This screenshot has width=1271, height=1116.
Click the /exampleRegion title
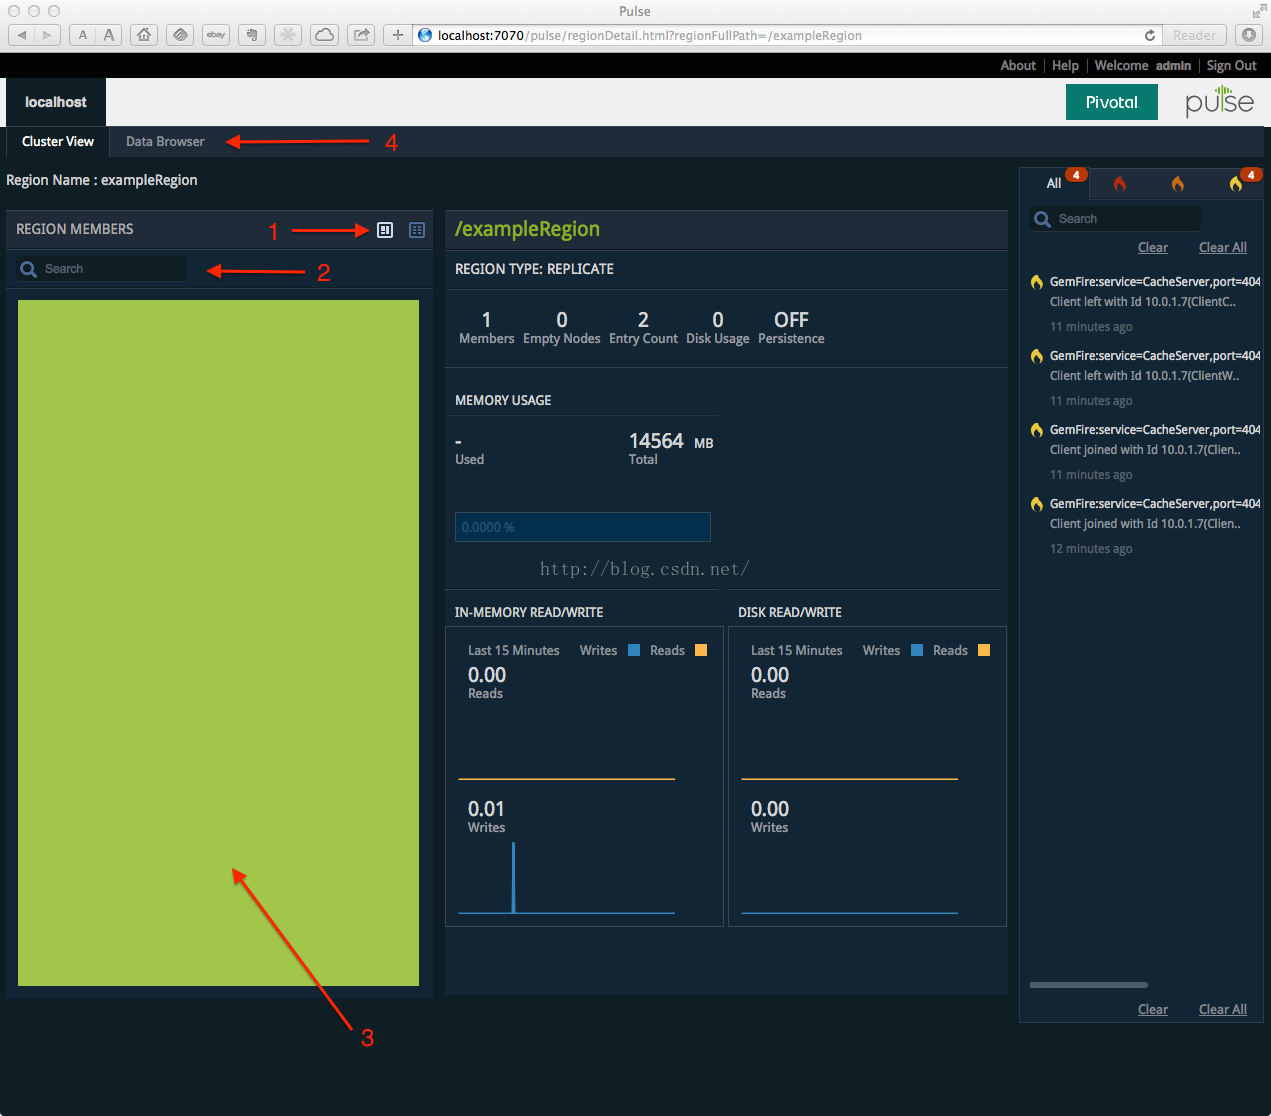coord(527,229)
